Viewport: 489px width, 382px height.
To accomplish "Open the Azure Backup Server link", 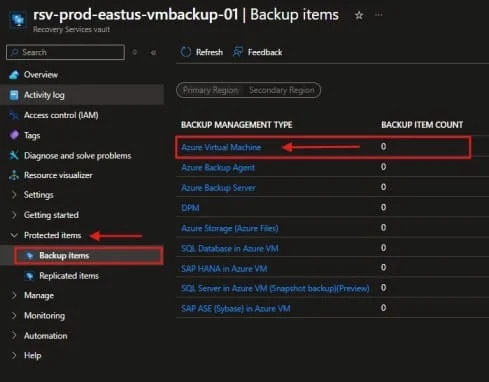I will (218, 188).
